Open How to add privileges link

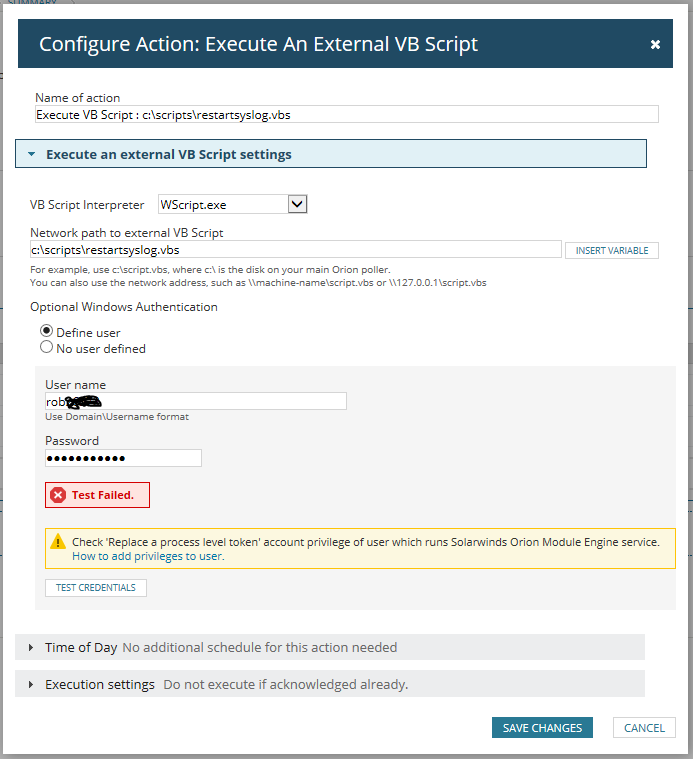point(148,556)
